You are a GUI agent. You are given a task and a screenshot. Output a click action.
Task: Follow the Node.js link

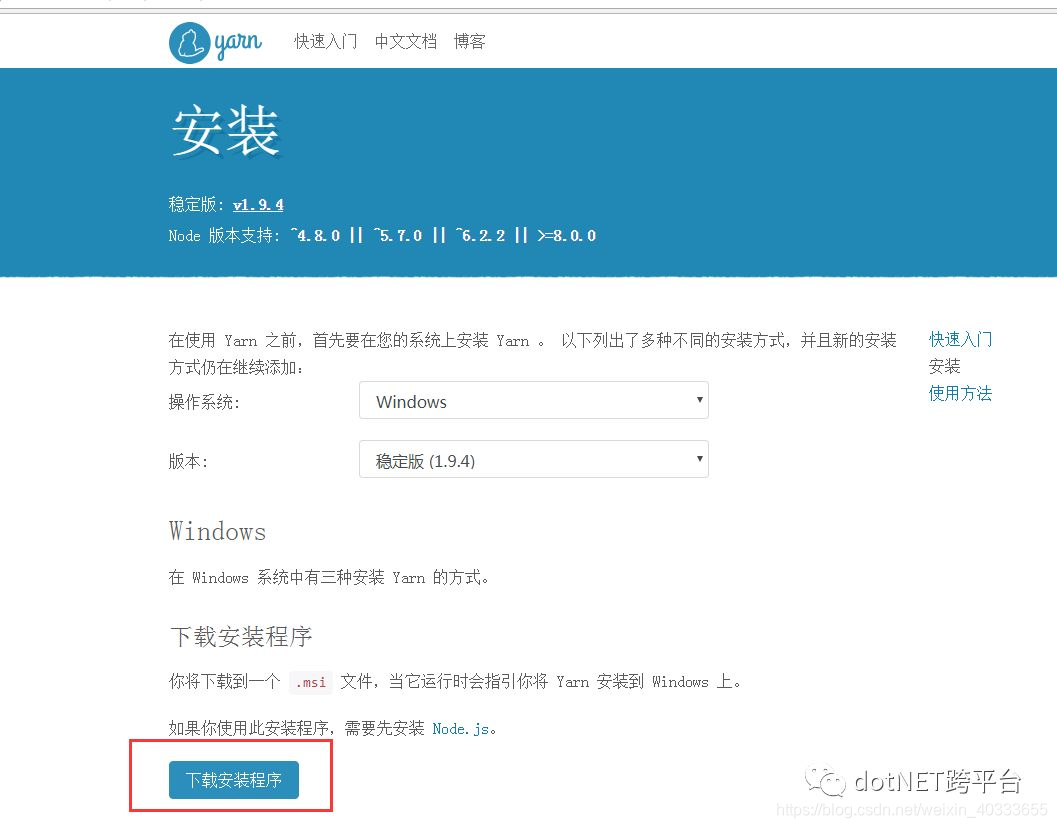pyautogui.click(x=461, y=729)
